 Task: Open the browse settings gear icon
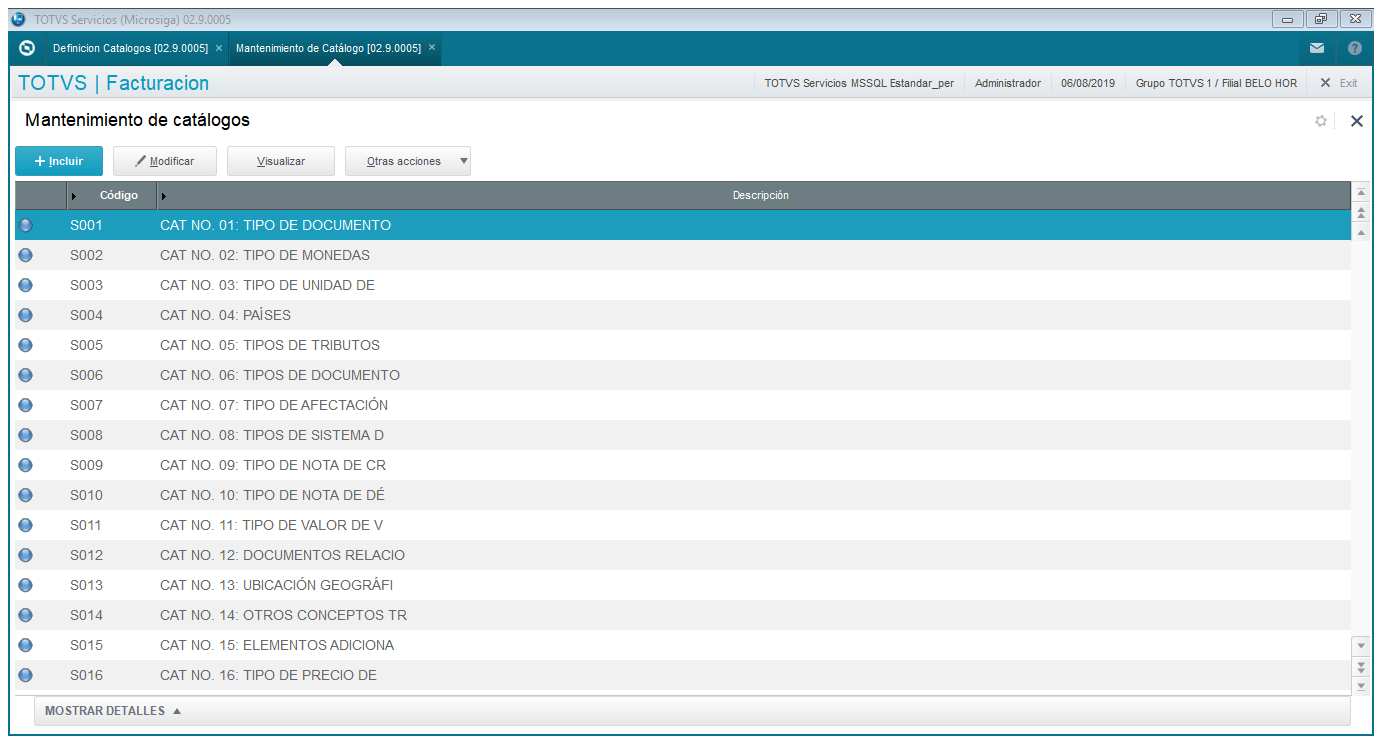click(x=1321, y=121)
